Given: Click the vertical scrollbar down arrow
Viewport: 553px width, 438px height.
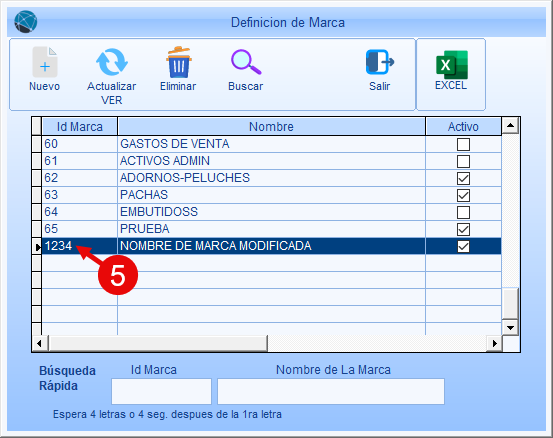Looking at the screenshot, I should point(510,328).
